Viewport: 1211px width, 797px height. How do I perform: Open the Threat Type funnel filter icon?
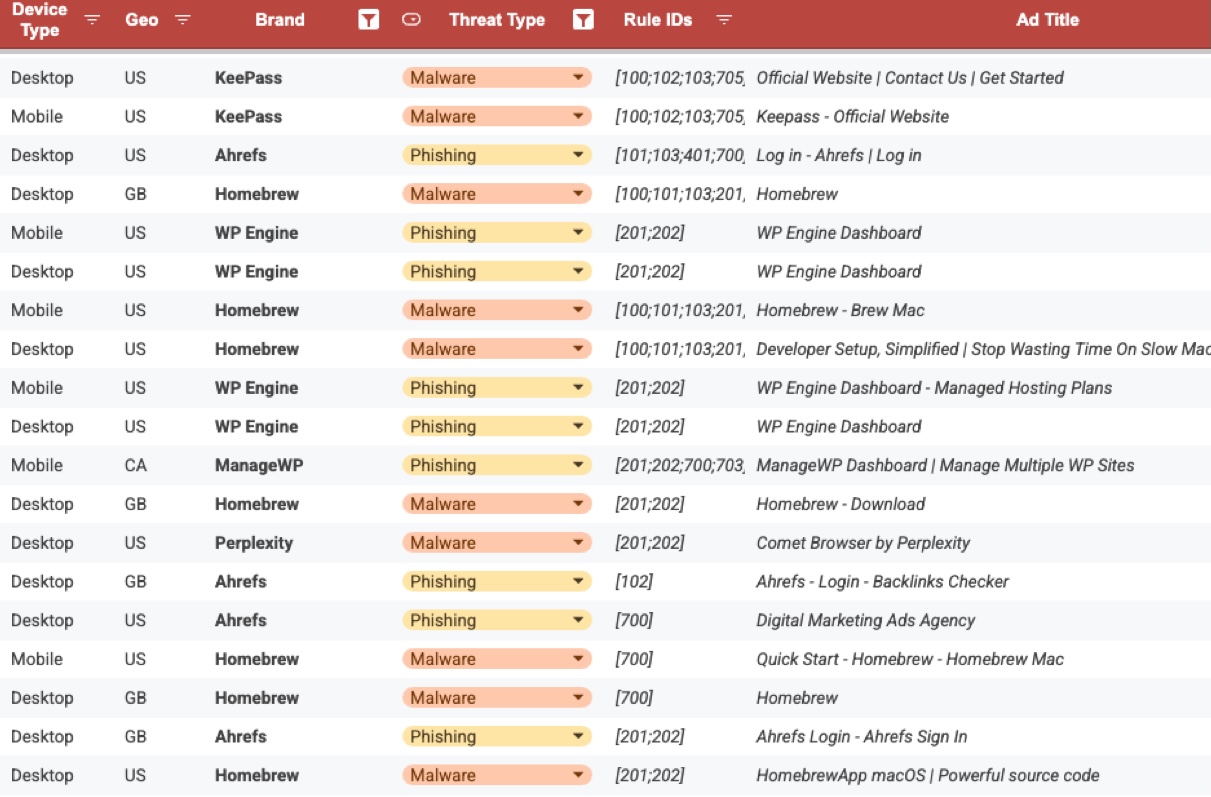tap(583, 20)
